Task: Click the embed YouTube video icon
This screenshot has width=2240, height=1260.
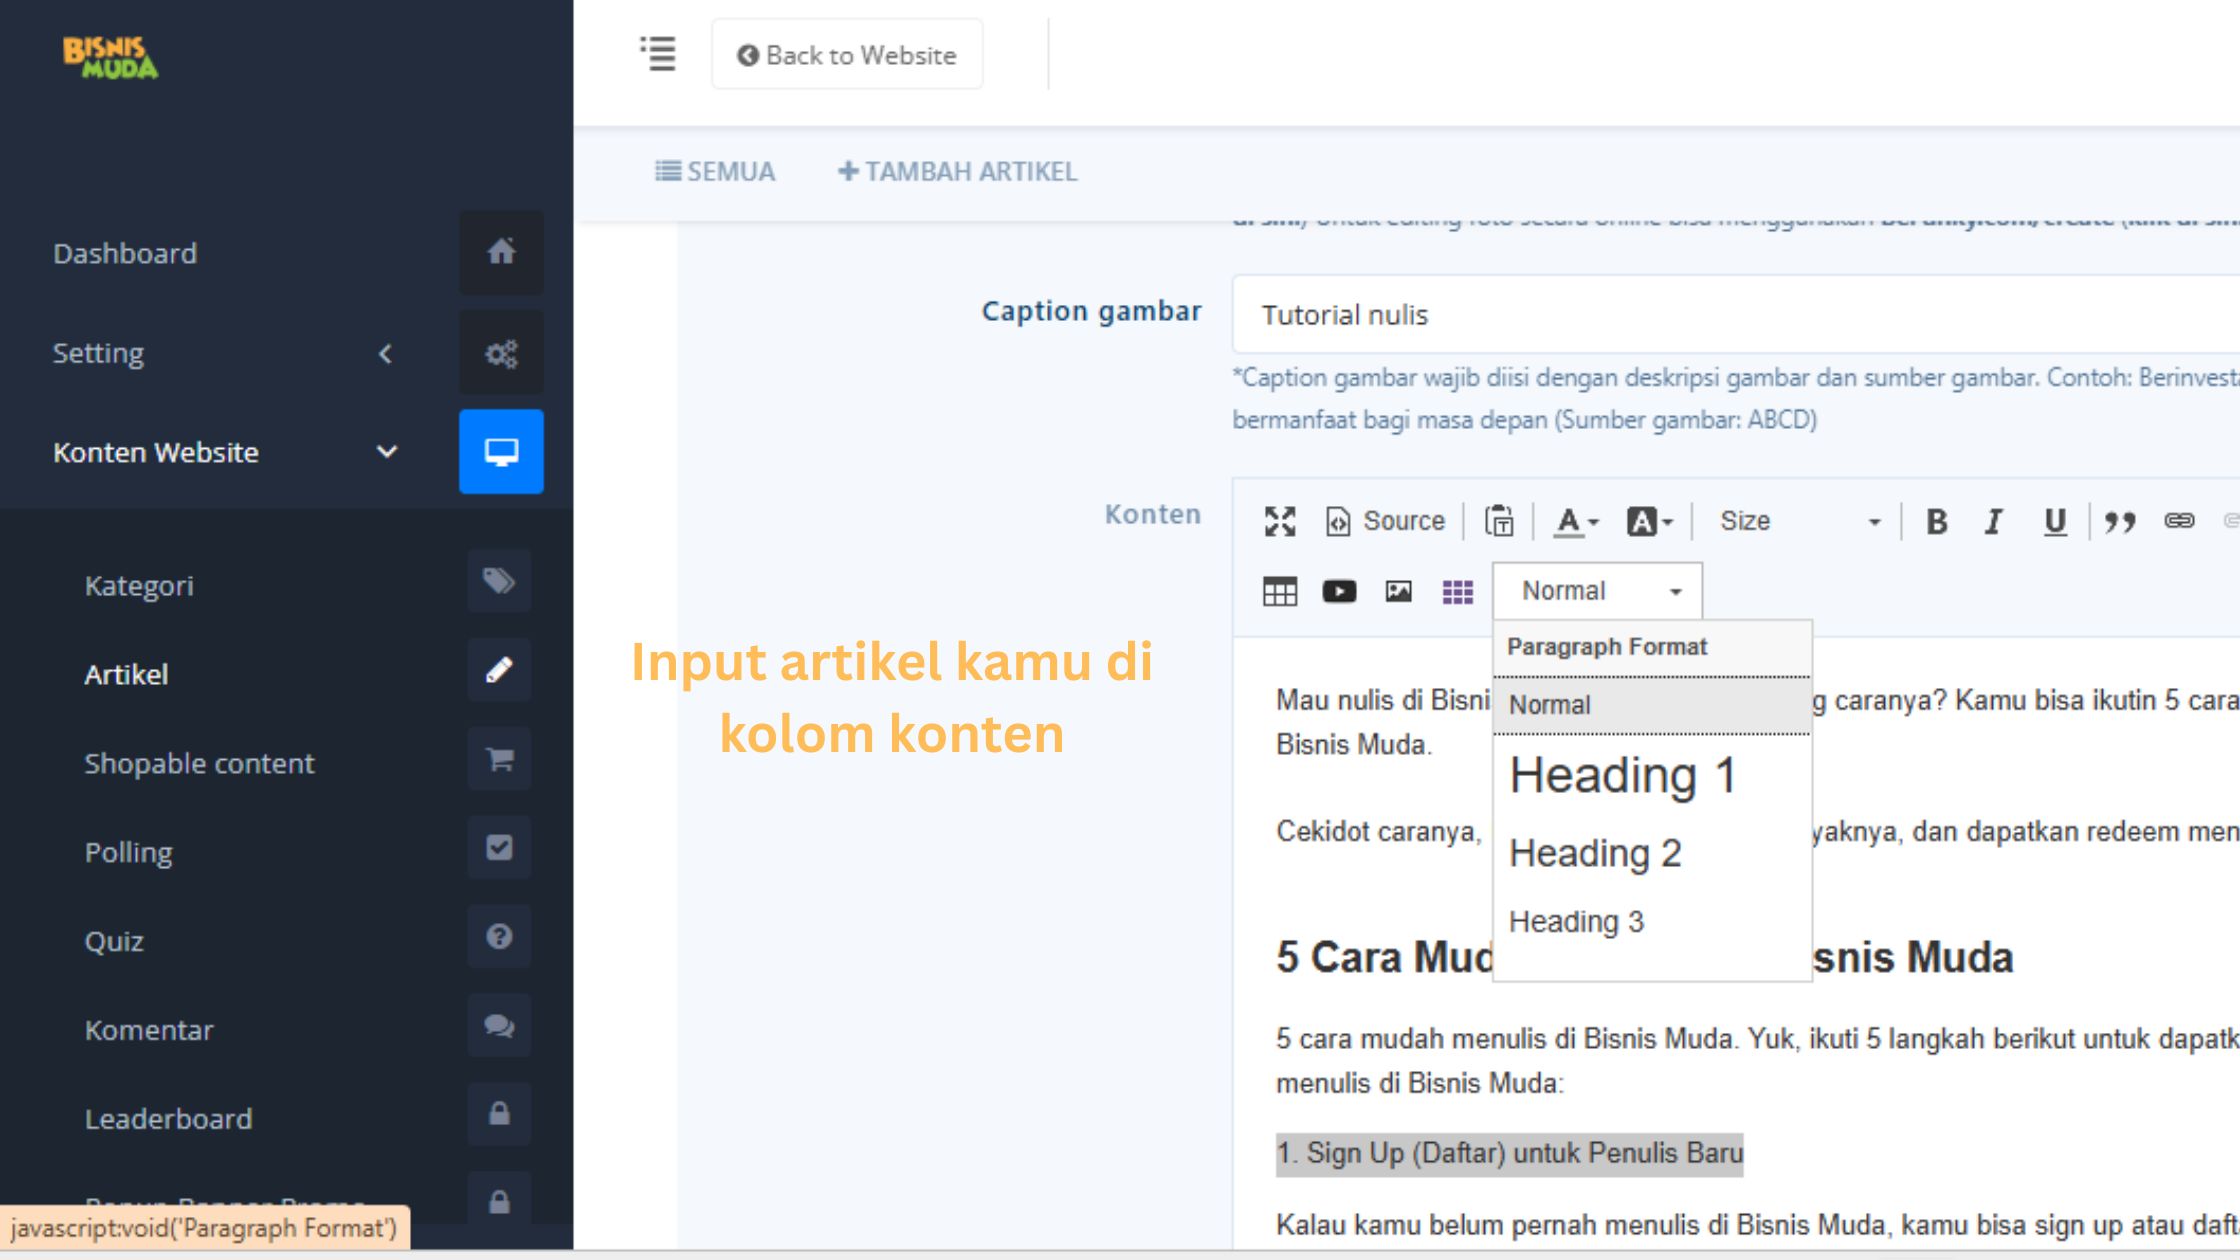Action: [1339, 592]
